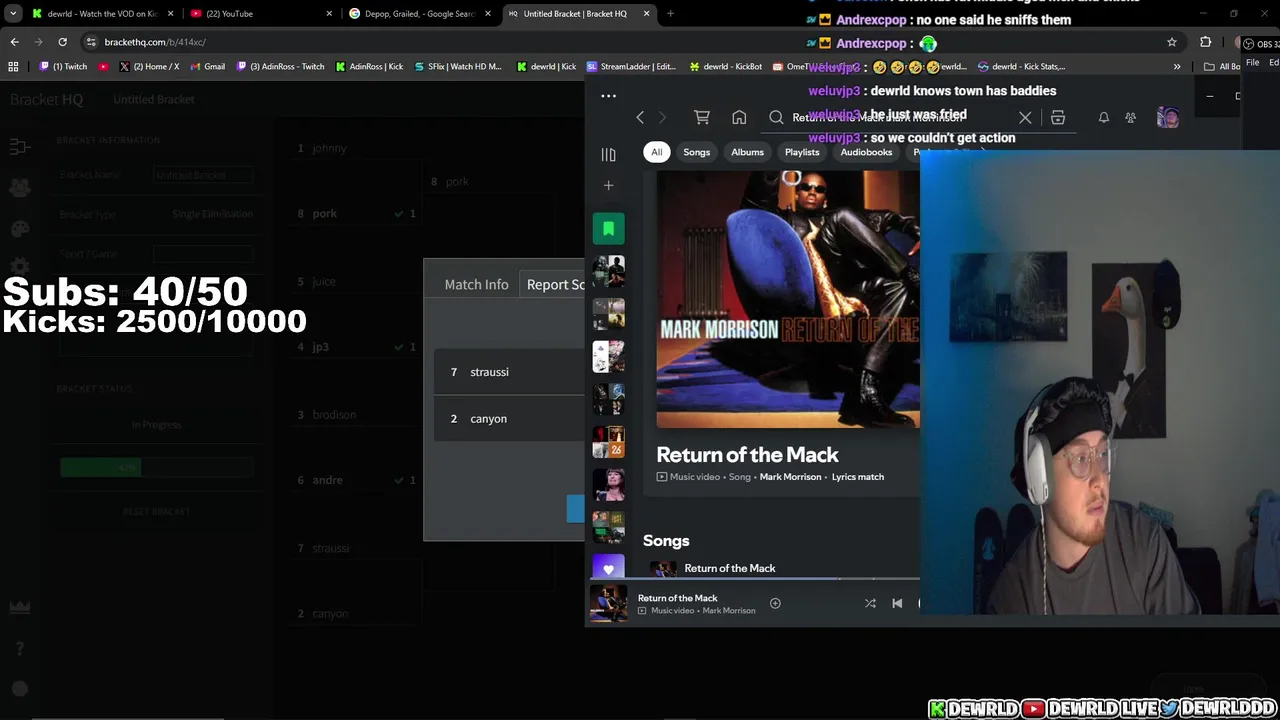This screenshot has width=1280, height=720.
Task: Click pork entry in bracket
Action: click(357, 213)
